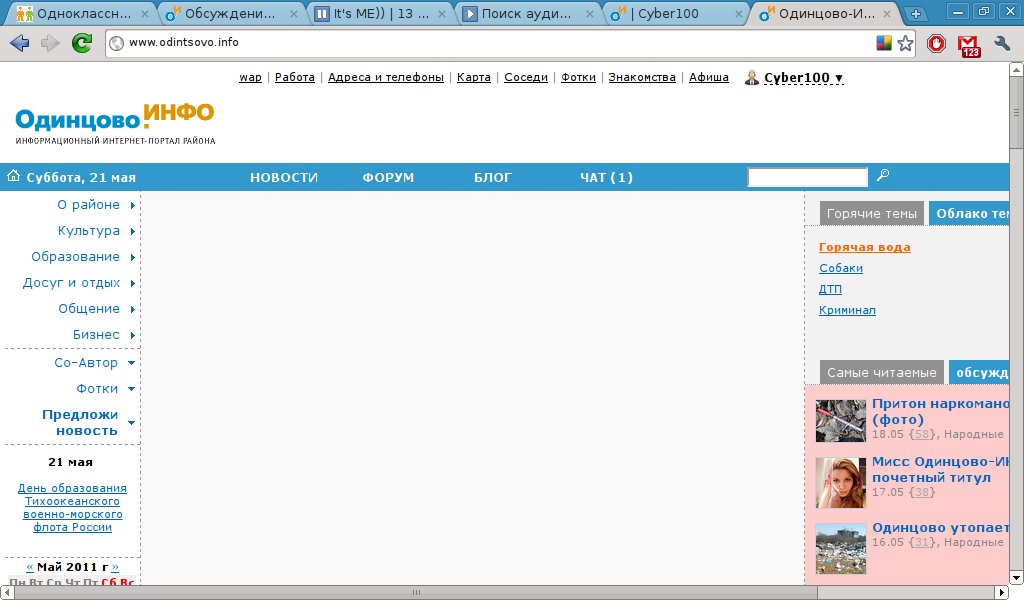Select the обсуждаемые tab

979,372
